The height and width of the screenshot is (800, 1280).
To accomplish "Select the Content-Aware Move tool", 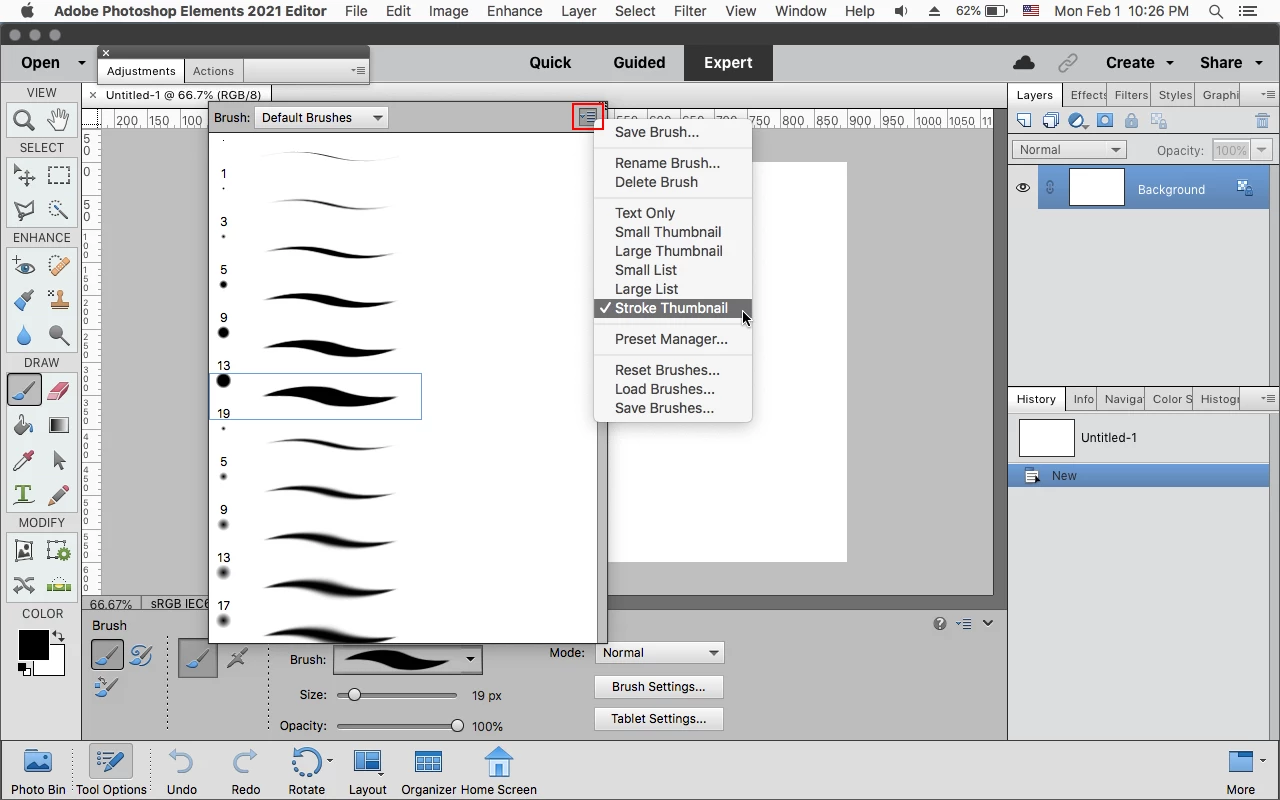I will tap(24, 585).
